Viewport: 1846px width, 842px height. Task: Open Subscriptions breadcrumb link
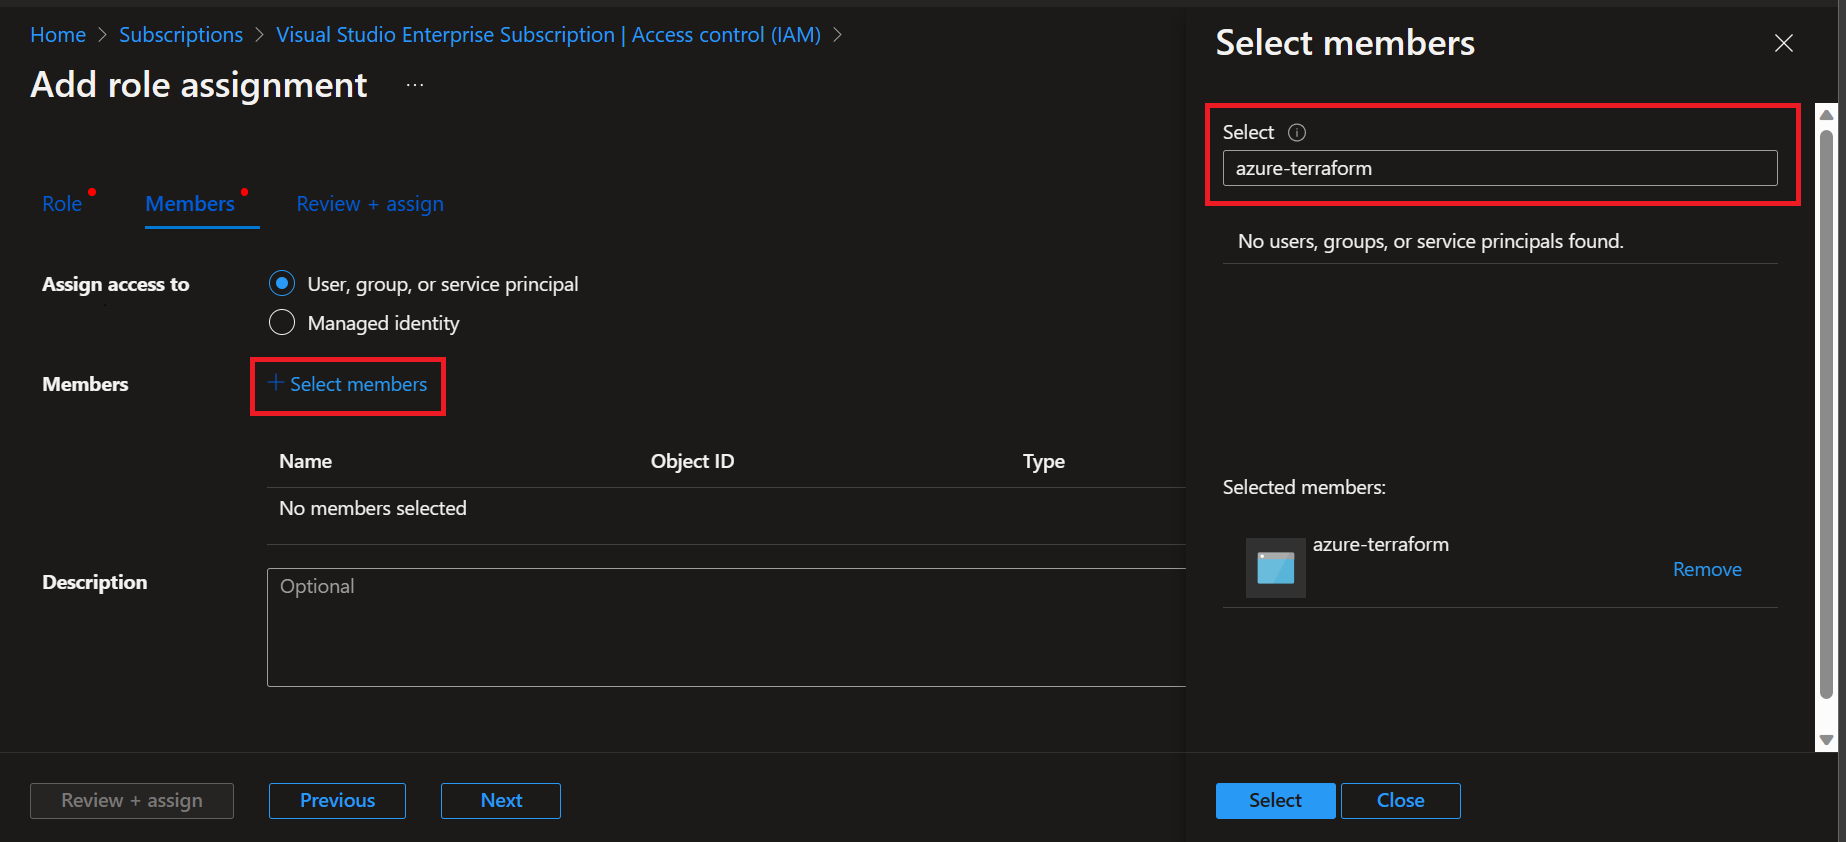[x=181, y=35]
